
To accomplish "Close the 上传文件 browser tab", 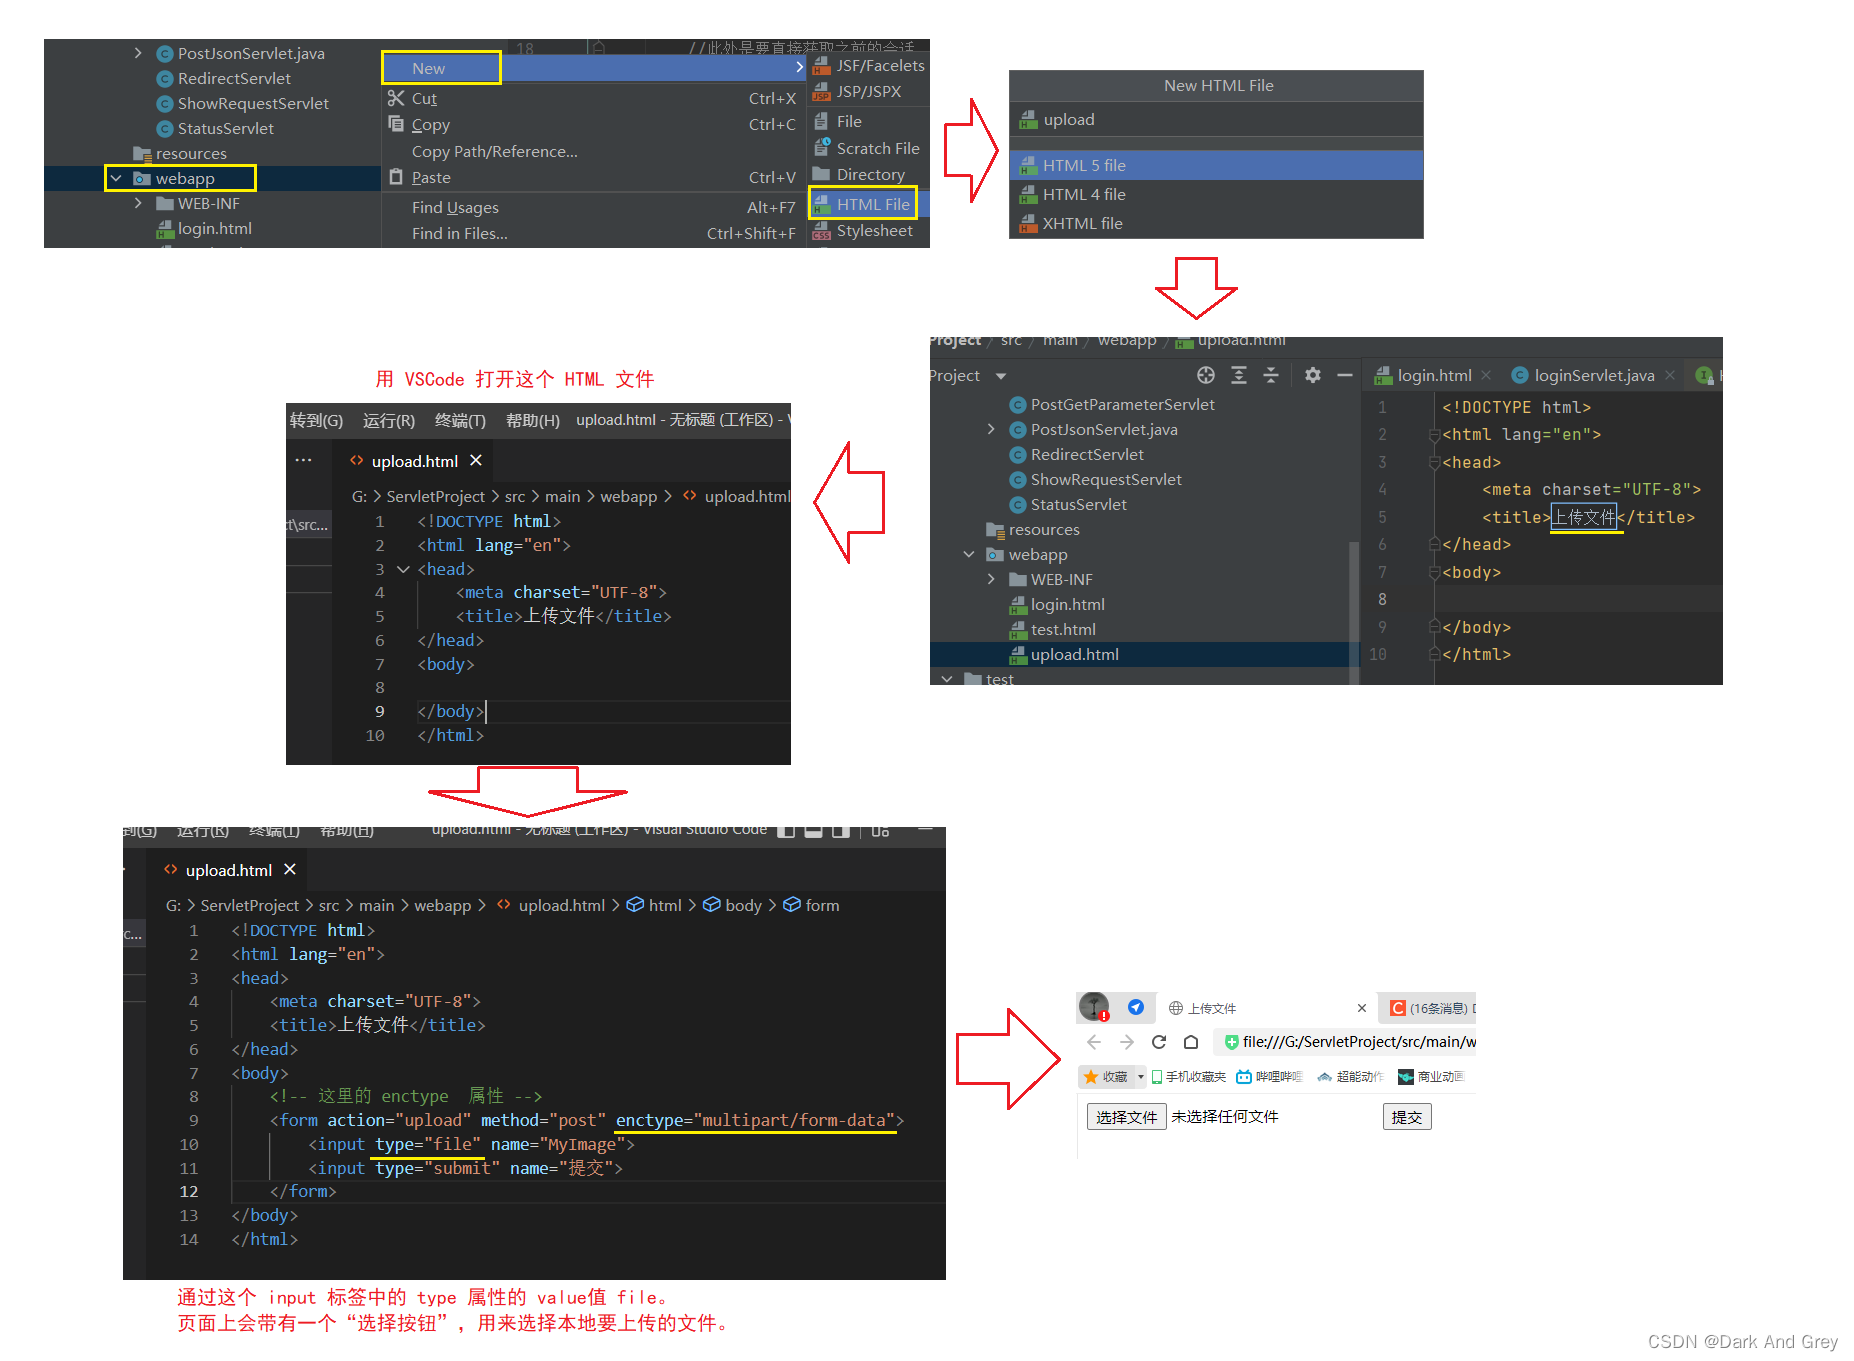I will (1361, 1008).
